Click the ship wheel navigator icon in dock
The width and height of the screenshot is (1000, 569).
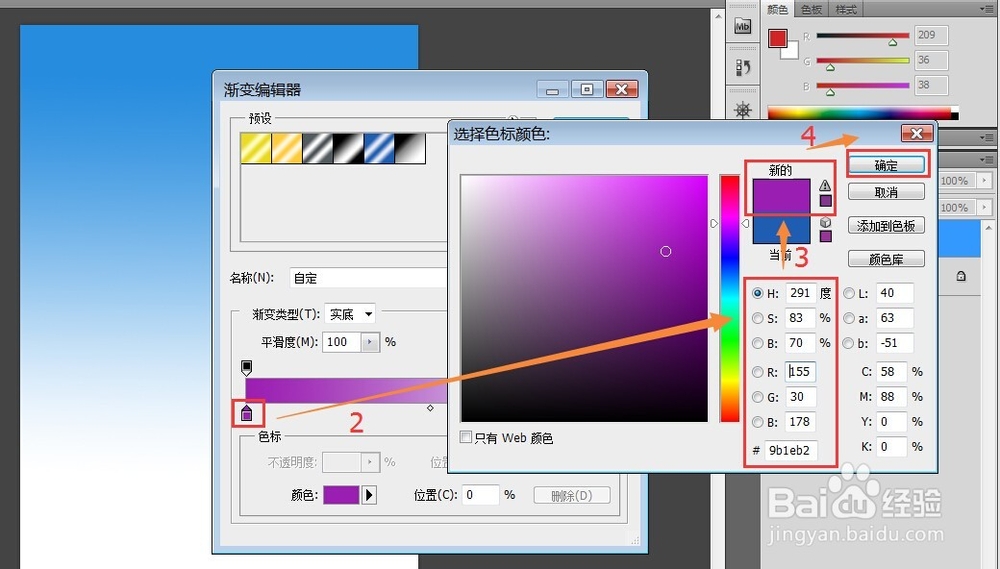pos(743,110)
